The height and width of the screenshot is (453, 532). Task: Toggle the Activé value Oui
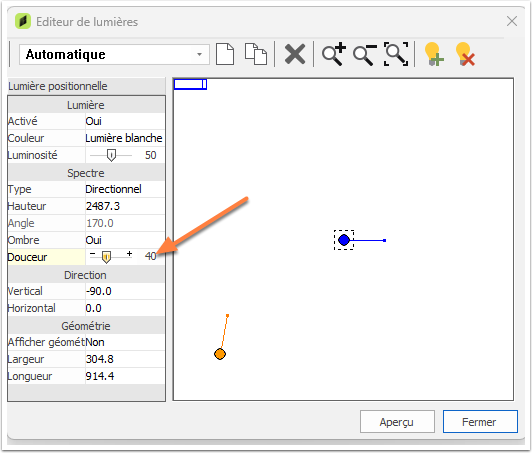125,121
